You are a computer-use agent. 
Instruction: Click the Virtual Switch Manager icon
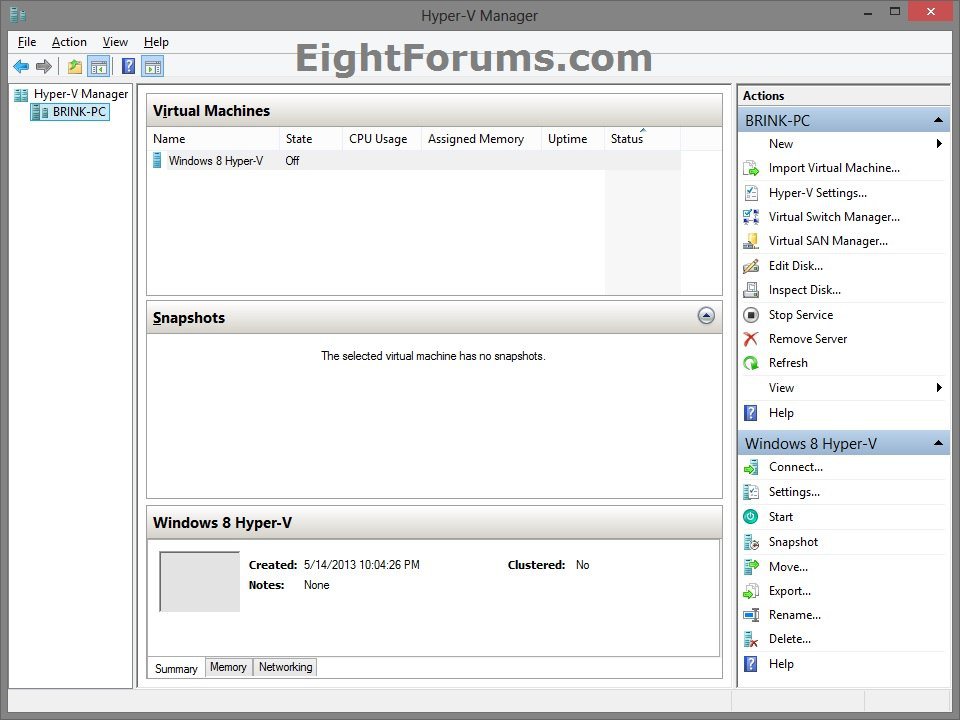(751, 217)
